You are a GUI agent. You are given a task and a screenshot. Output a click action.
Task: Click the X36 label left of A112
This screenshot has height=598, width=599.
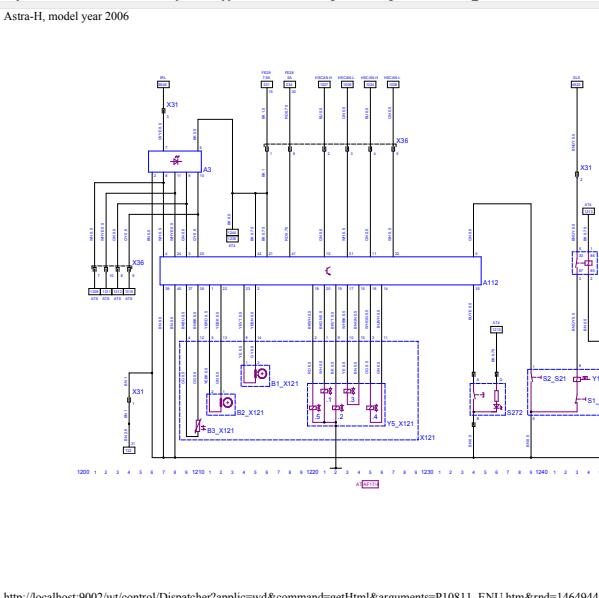[138, 263]
